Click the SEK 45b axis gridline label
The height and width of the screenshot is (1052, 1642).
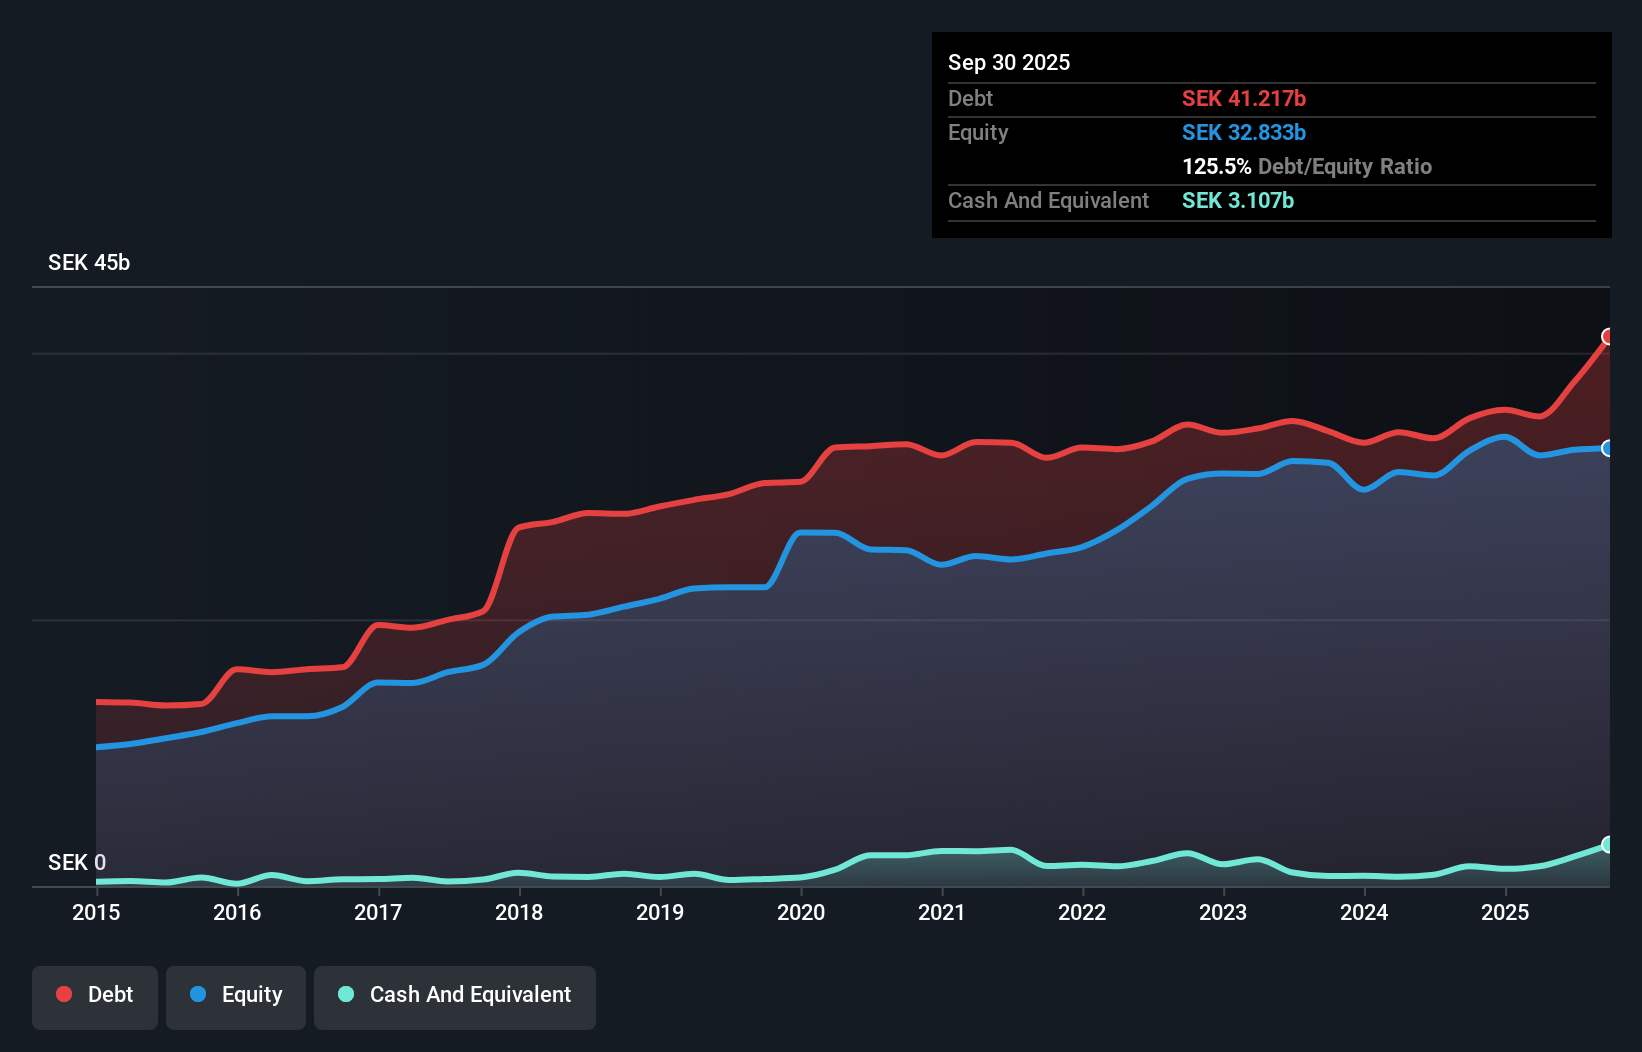click(x=87, y=262)
